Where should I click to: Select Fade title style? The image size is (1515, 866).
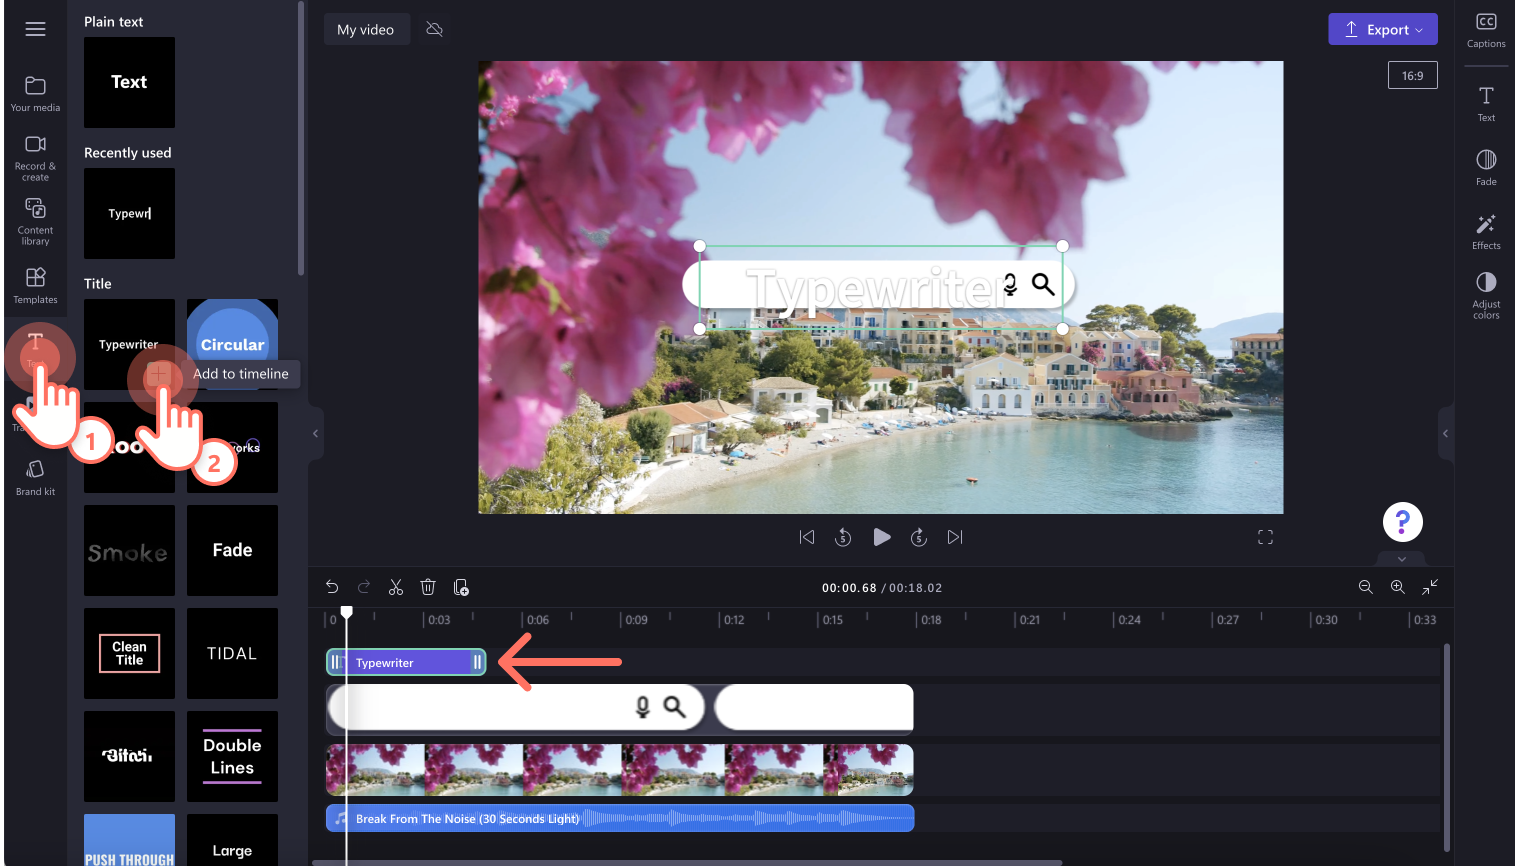tap(232, 550)
